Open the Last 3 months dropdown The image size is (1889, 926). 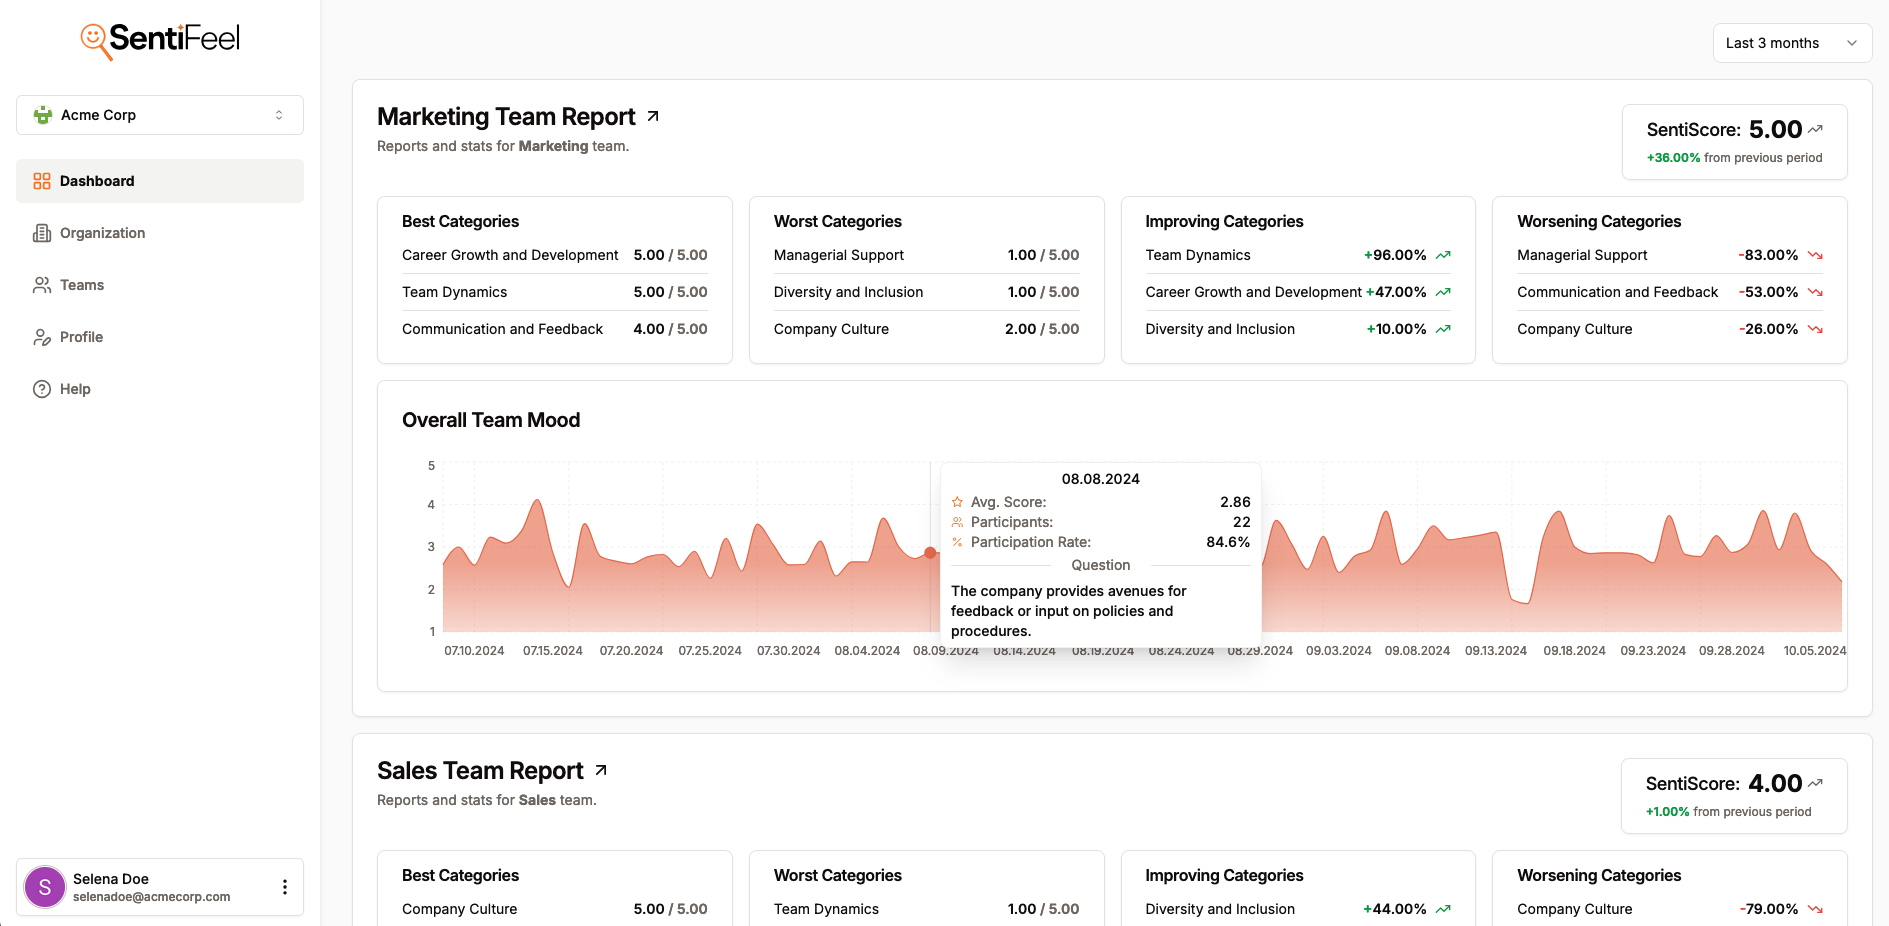click(x=1791, y=43)
